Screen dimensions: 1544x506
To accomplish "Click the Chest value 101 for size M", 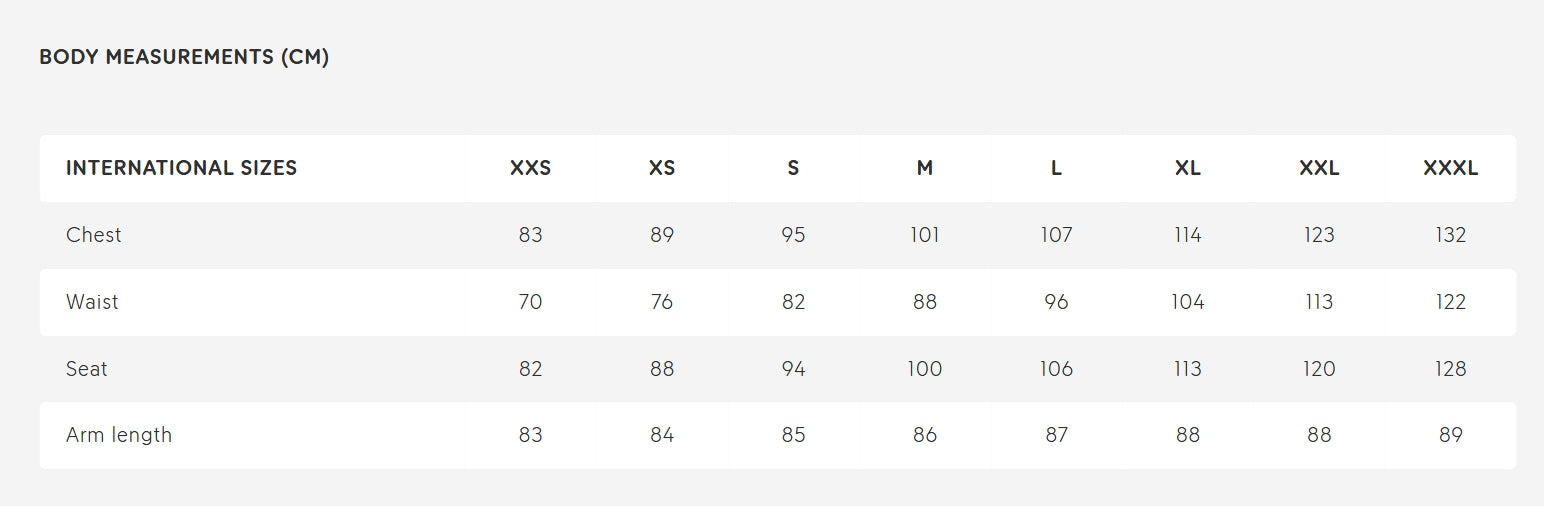I will coord(925,235).
